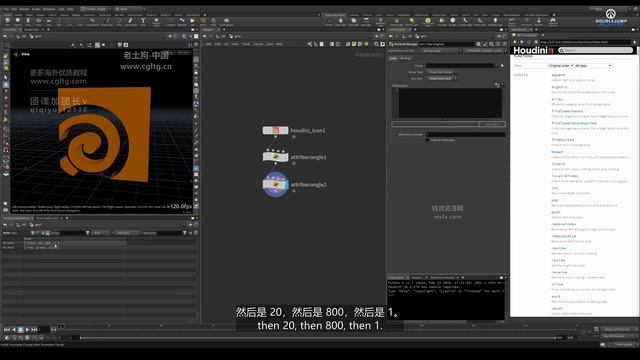This screenshot has width=640, height=360.
Task: Select the Environment Light shelf tool
Action: tap(427, 21)
